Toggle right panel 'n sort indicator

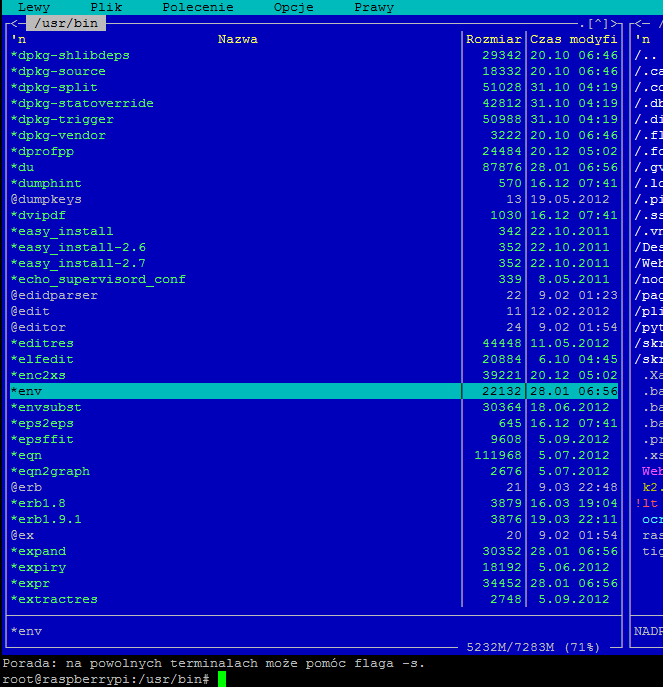642,39
